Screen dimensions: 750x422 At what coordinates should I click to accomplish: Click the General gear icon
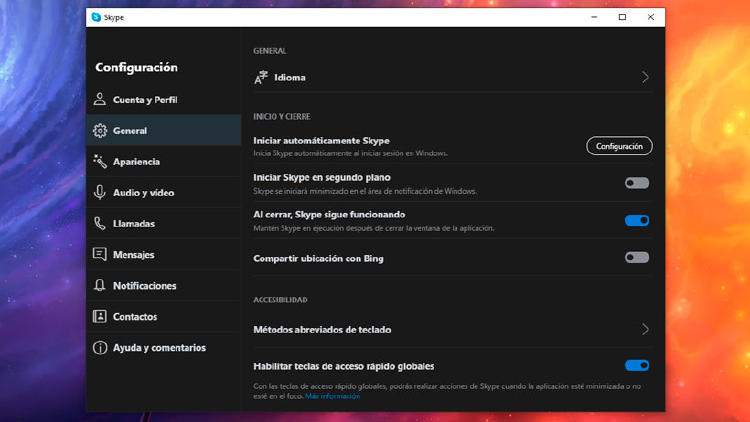click(100, 131)
